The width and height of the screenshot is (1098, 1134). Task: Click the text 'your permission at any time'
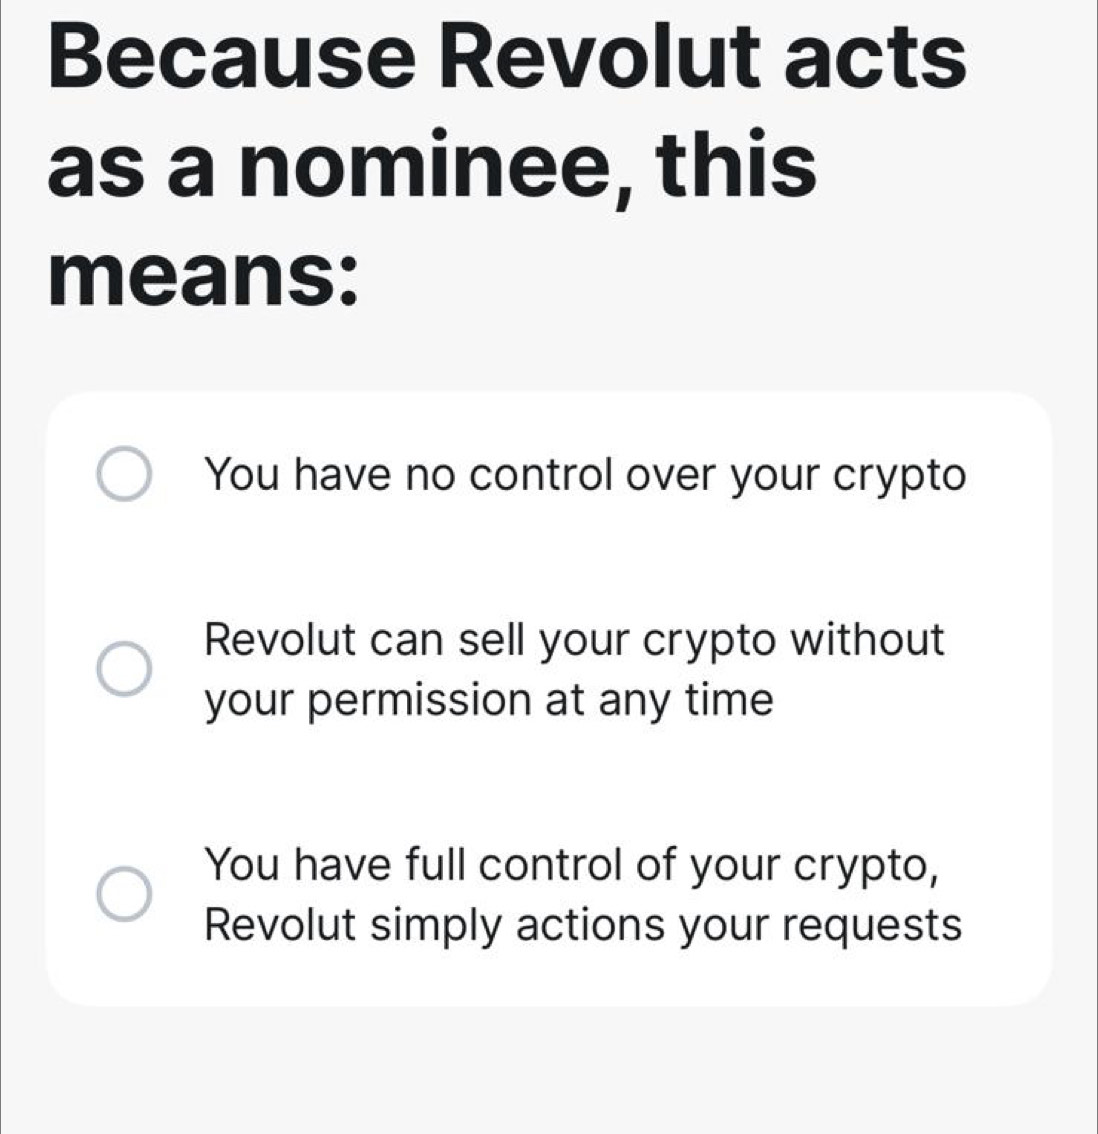tap(489, 698)
